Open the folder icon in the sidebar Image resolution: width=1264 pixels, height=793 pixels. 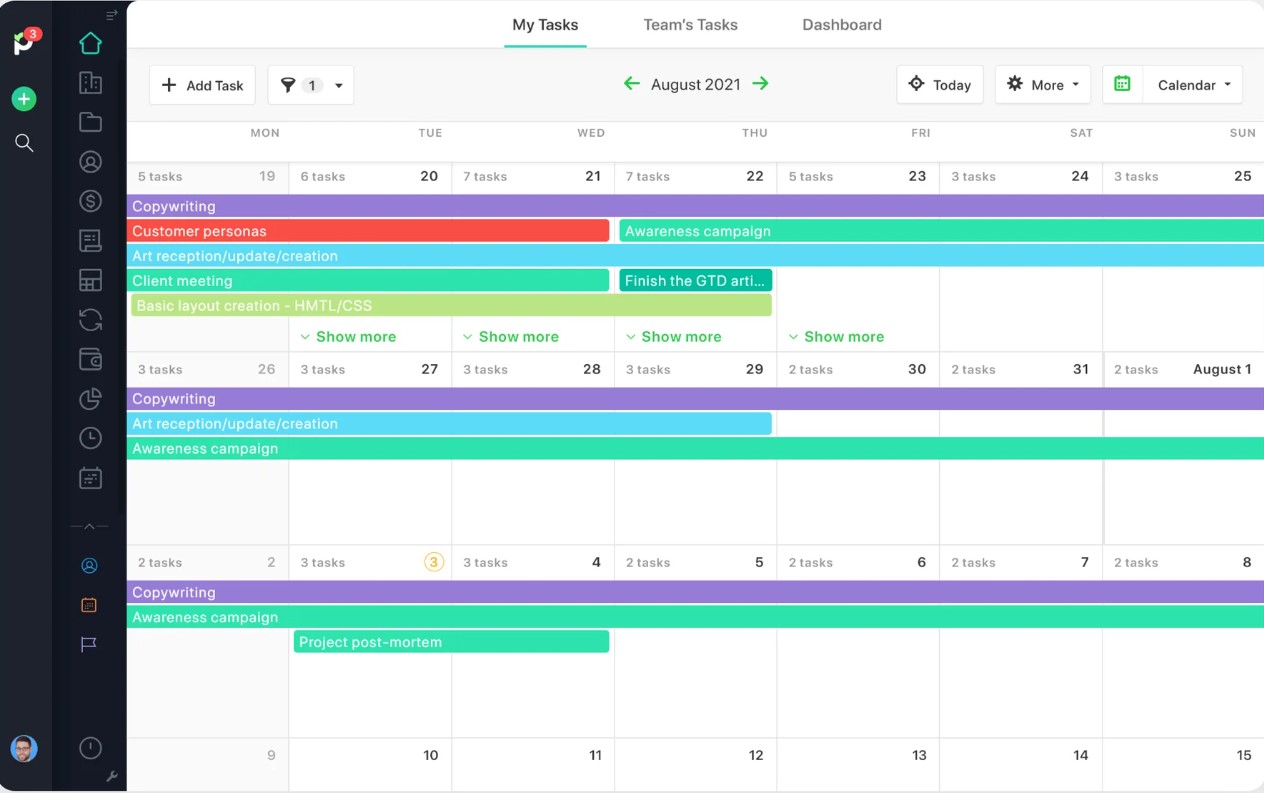tap(90, 121)
